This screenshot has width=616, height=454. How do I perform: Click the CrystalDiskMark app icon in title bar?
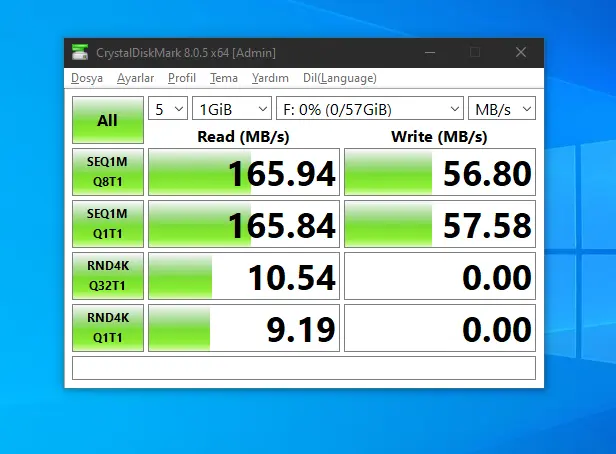click(x=80, y=52)
